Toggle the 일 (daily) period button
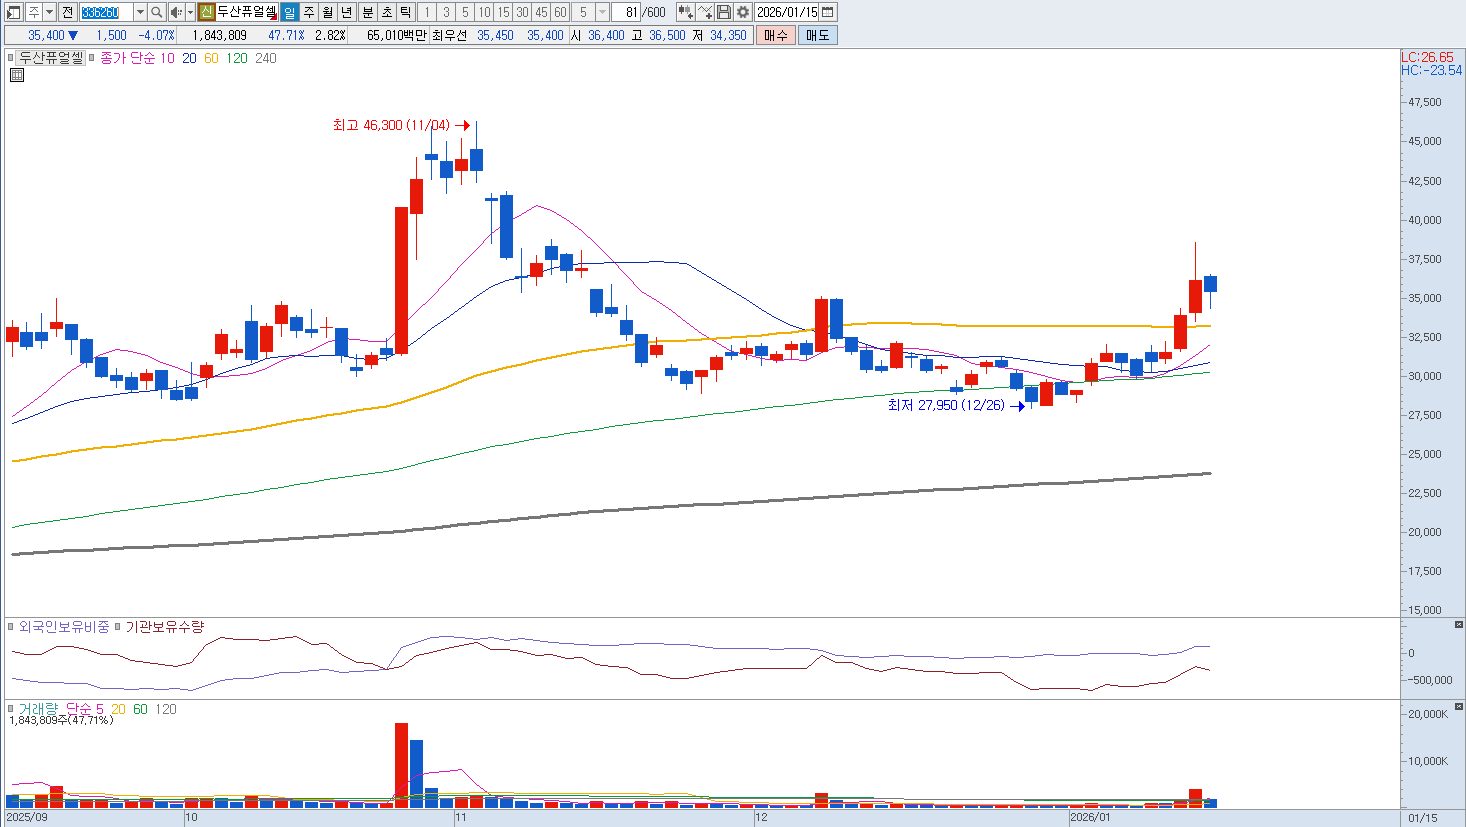The height and width of the screenshot is (827, 1466). pos(289,12)
